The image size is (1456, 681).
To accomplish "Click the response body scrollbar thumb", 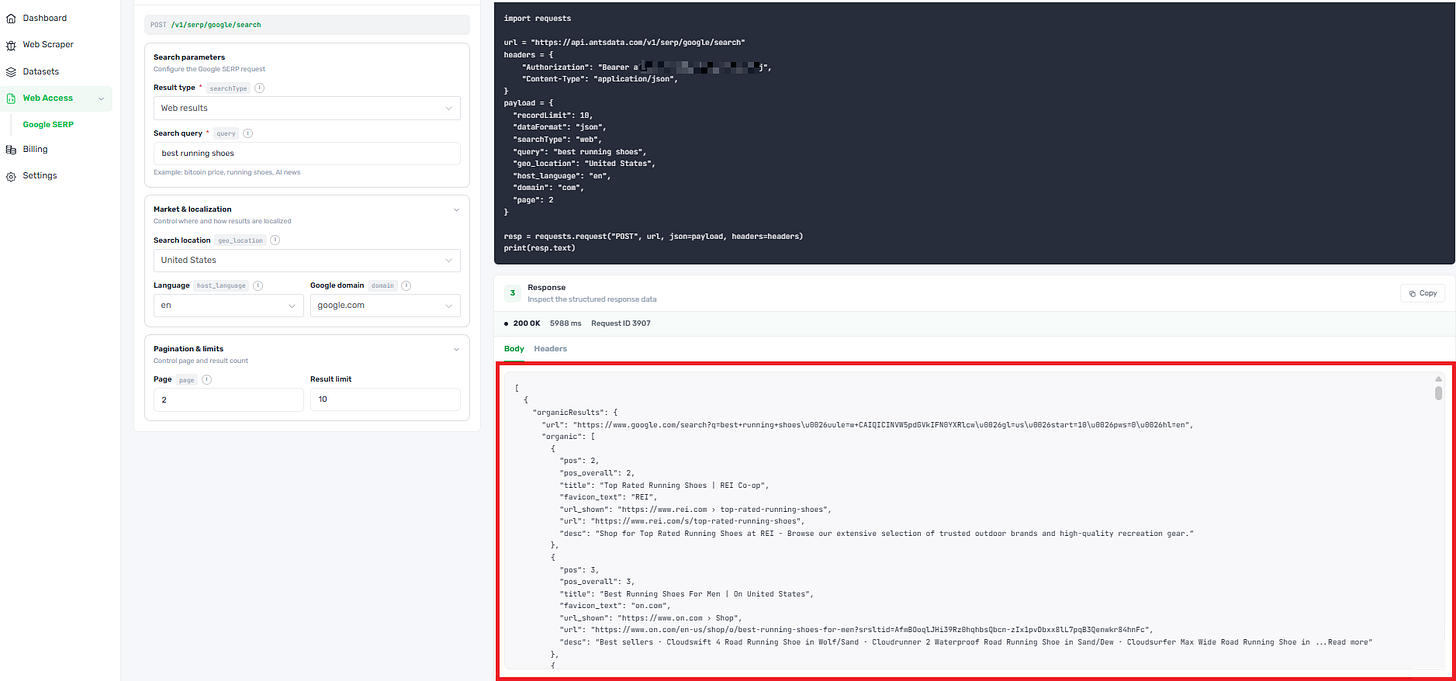I will (x=1439, y=393).
